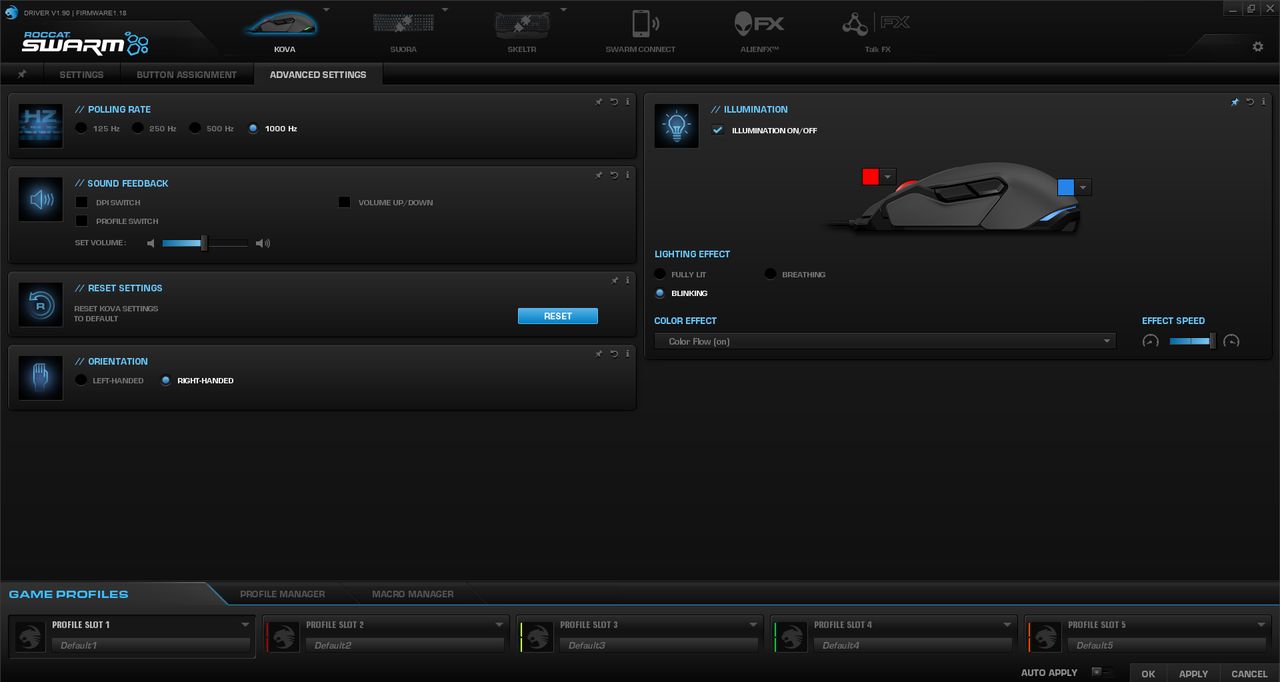Enable Profile Switch sound feedback
Viewport: 1280px width, 682px height.
coord(82,221)
